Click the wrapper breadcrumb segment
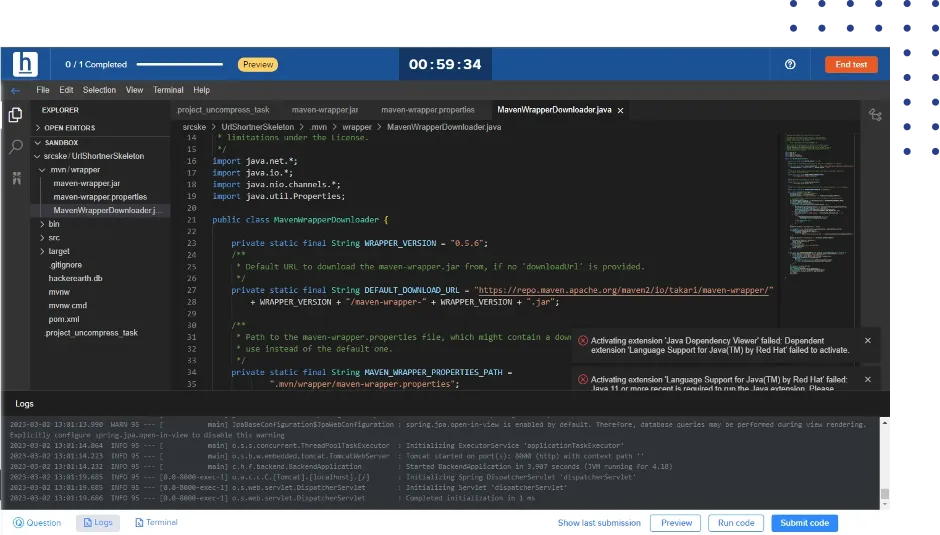 [x=357, y=127]
